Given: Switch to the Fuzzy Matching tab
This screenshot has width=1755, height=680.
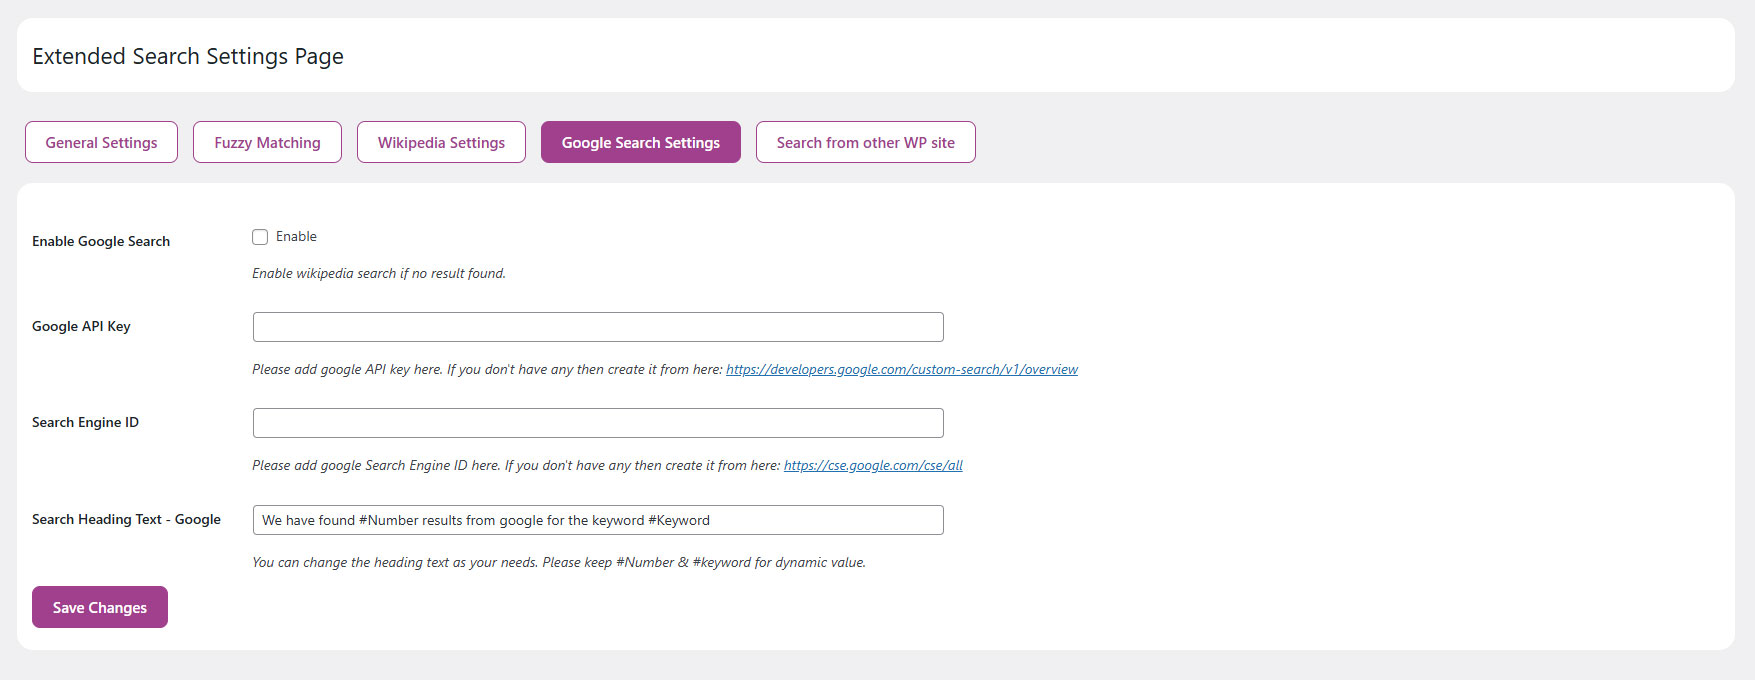Looking at the screenshot, I should pos(267,142).
